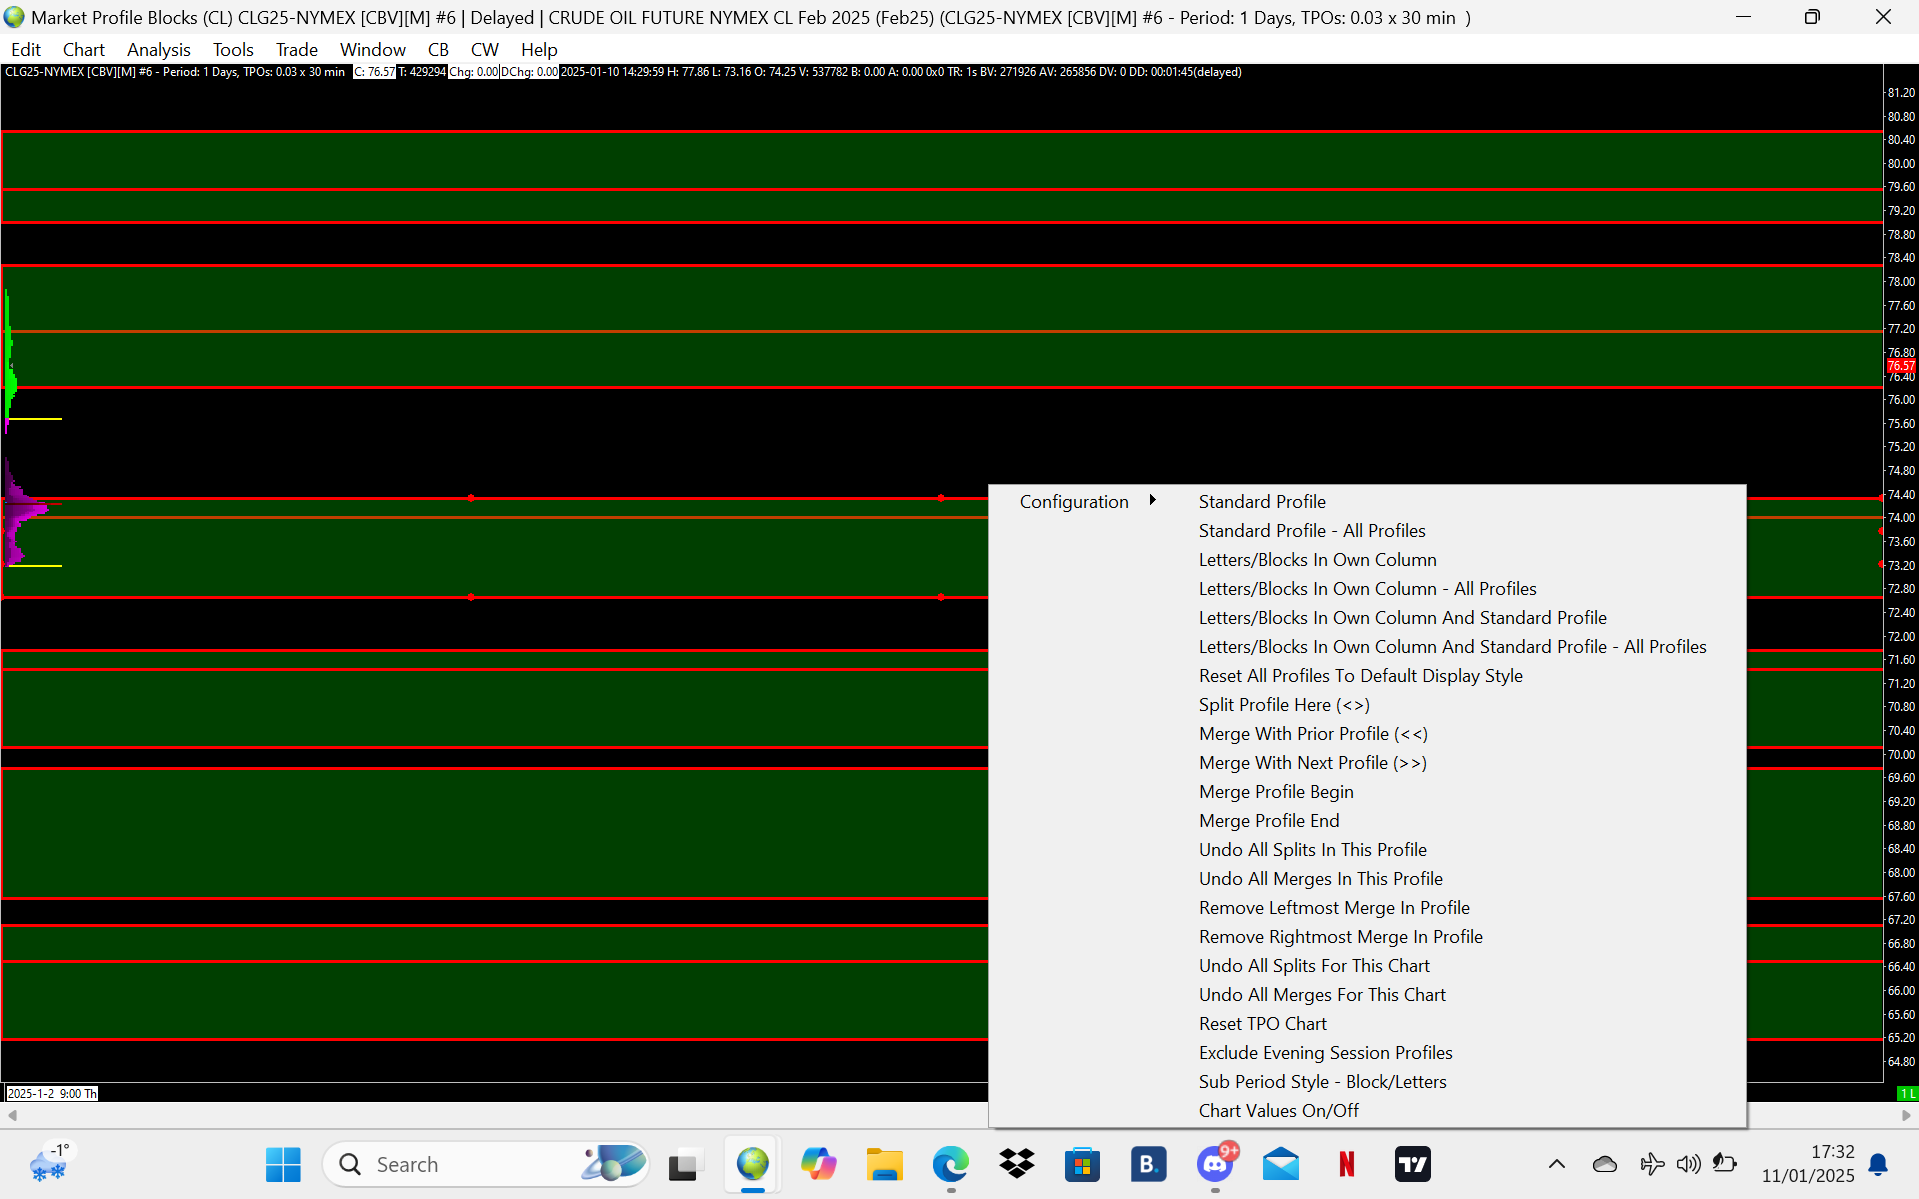Toggle Exclude Evening Session Profiles
The height and width of the screenshot is (1199, 1919).
[x=1325, y=1052]
